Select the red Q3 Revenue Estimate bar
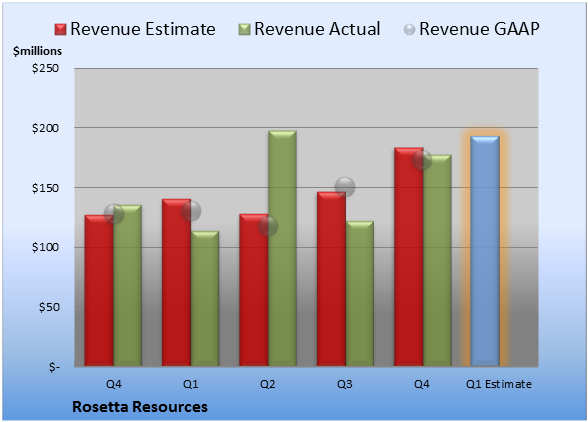 pos(331,279)
